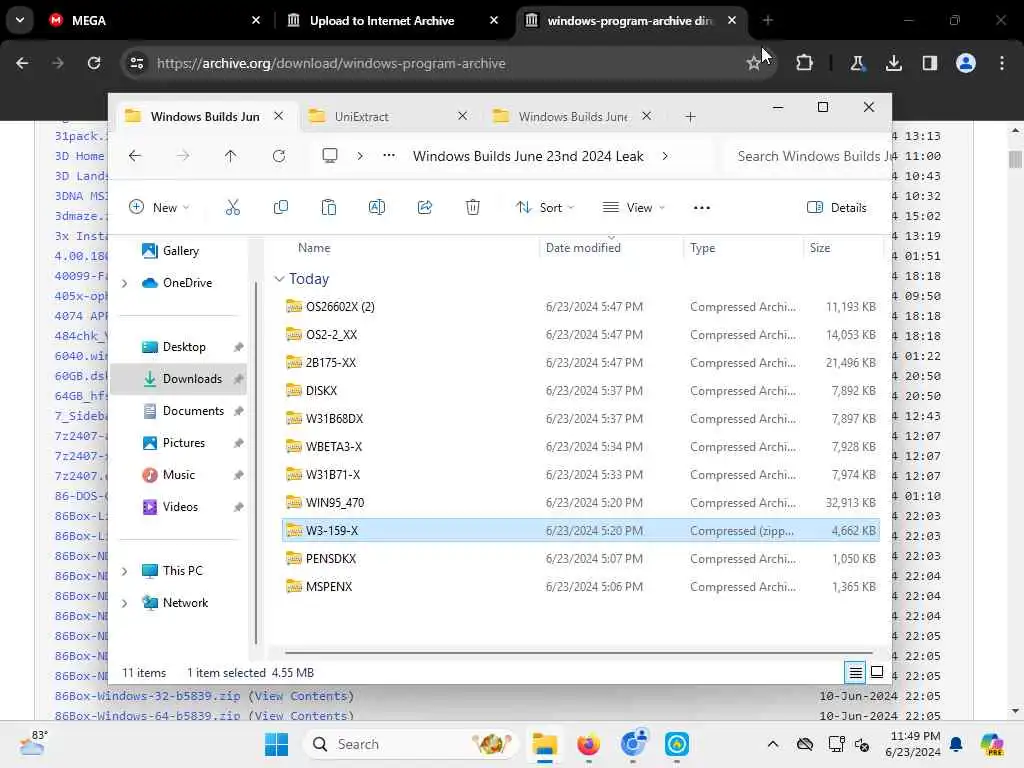Reload the archive.org page
The image size is (1024, 768).
94,63
